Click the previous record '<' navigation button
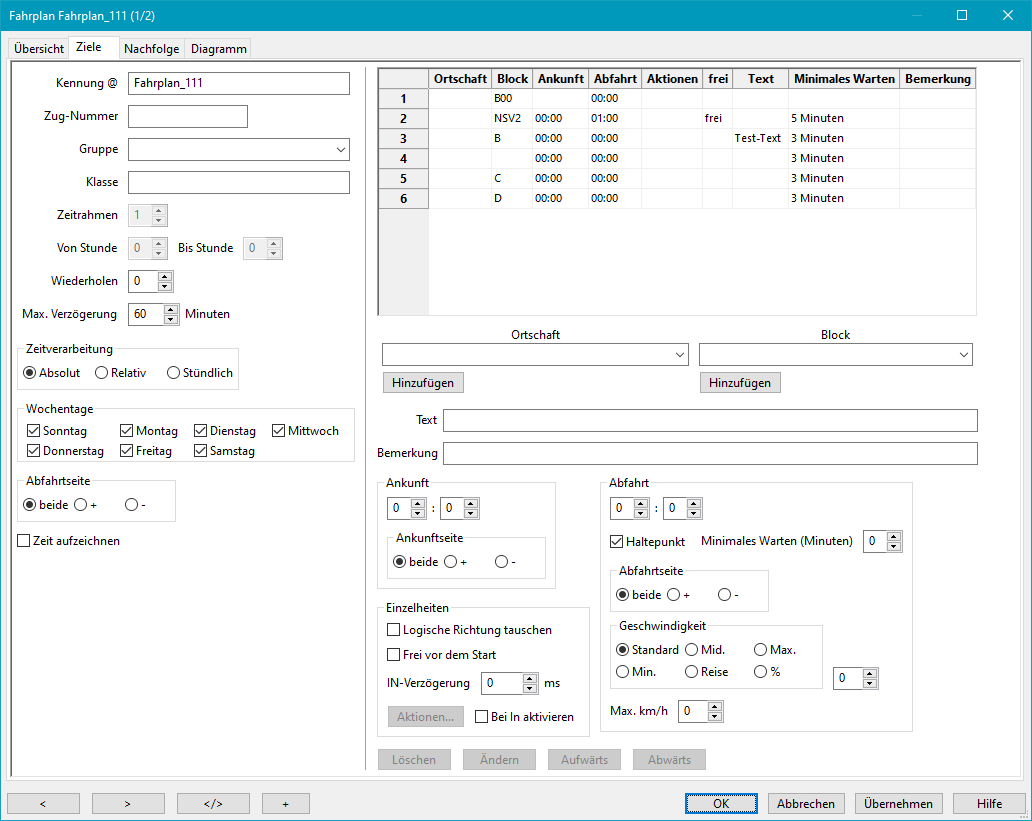Screen dimensions: 1032x821 tap(43, 803)
